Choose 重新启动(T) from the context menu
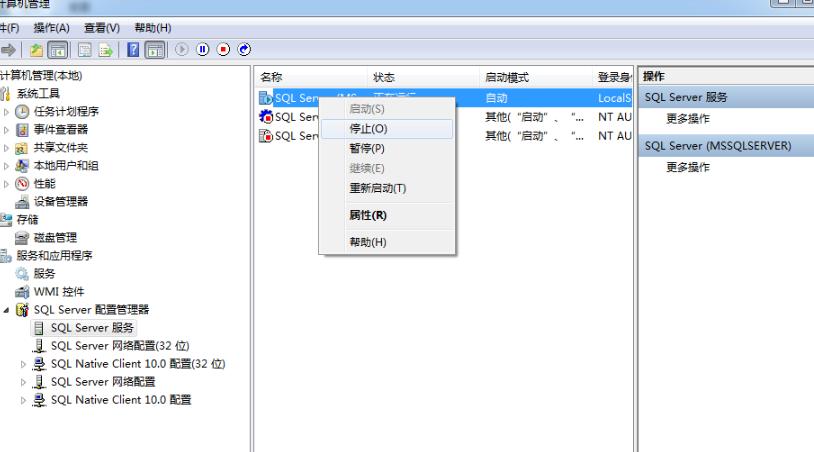Viewport: 814px width, 452px height. click(x=377, y=188)
